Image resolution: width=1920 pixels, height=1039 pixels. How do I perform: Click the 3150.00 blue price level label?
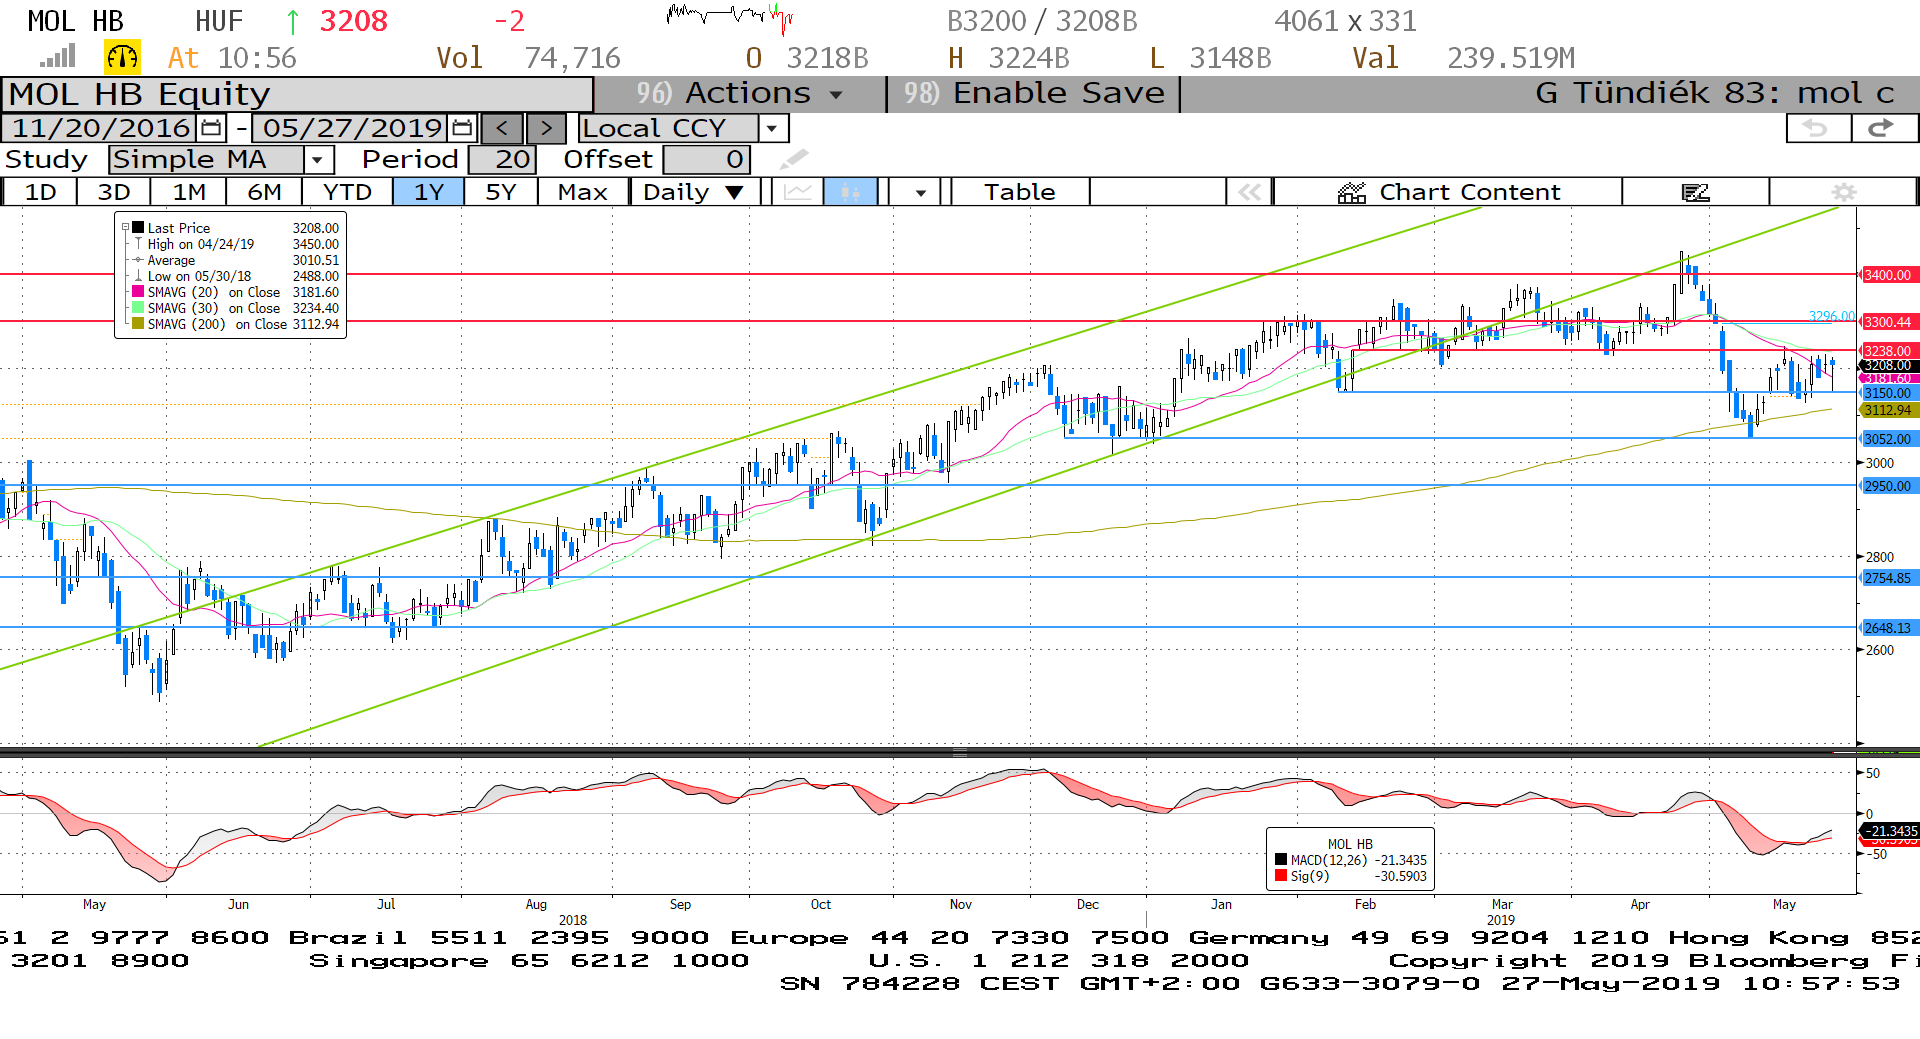pos(1888,393)
